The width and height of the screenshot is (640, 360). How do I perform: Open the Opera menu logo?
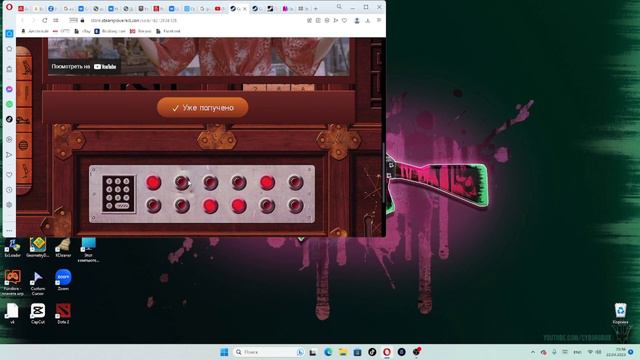(9, 7)
